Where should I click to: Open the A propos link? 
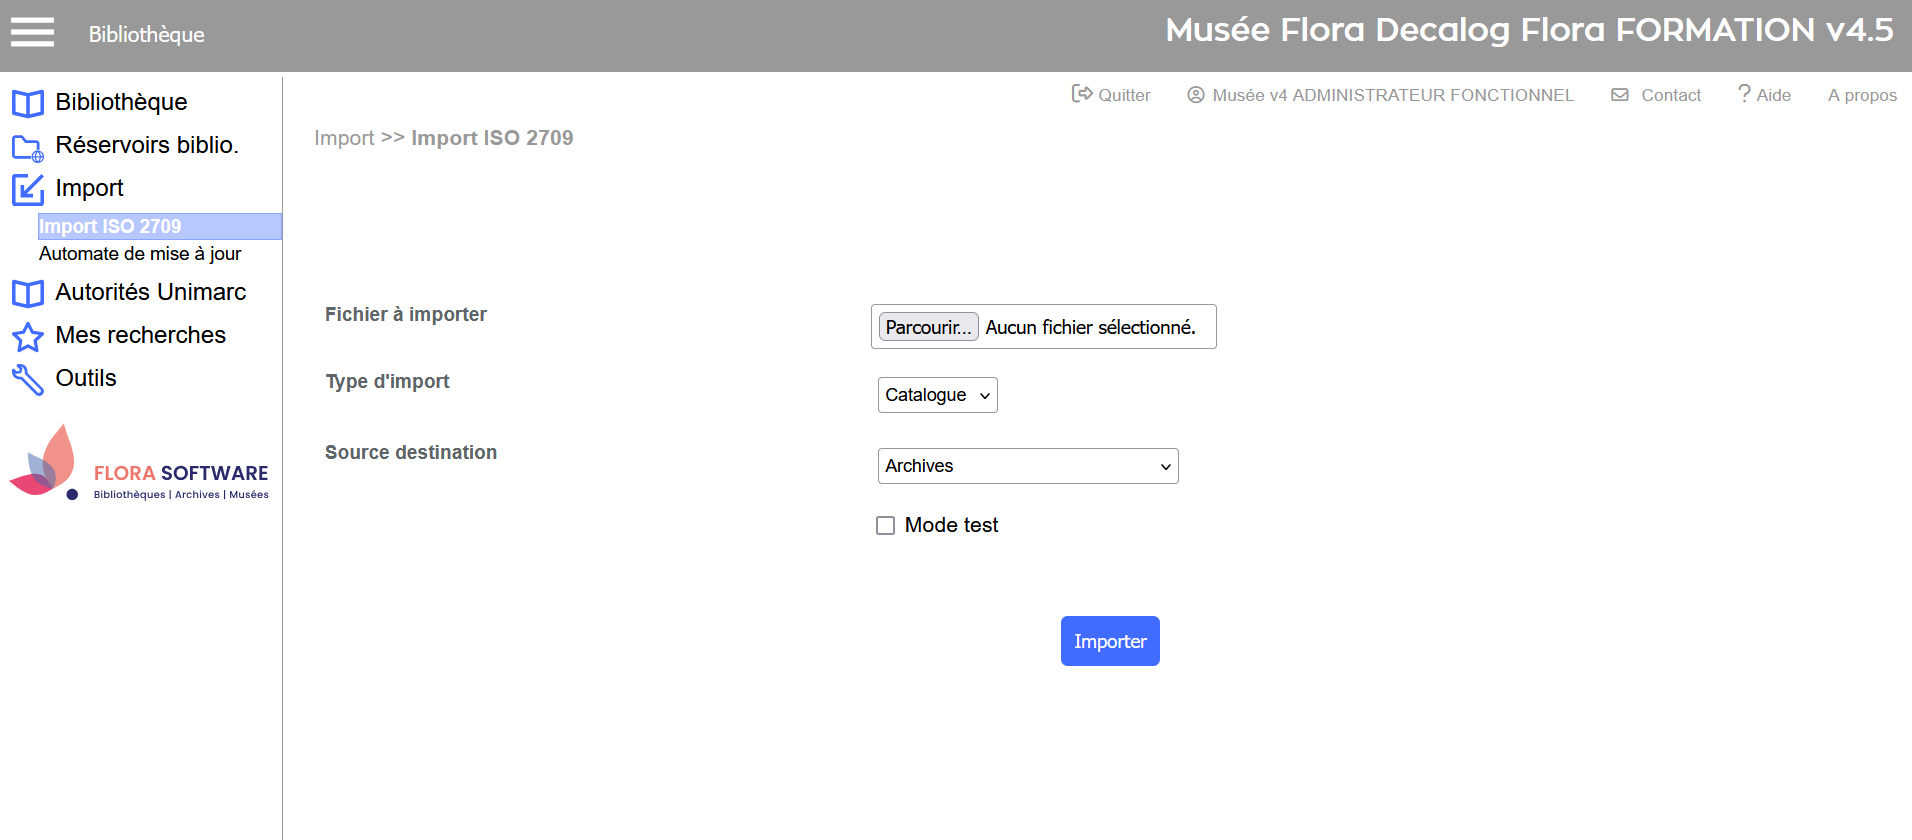point(1862,95)
